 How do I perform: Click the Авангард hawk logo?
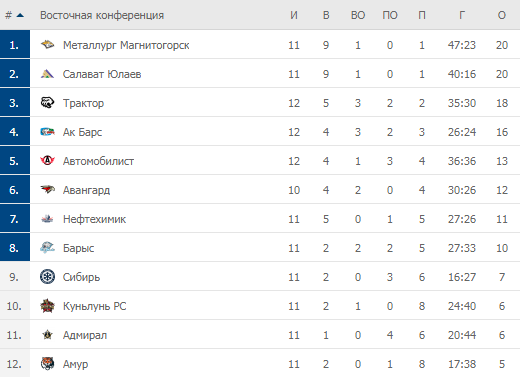pos(47,190)
